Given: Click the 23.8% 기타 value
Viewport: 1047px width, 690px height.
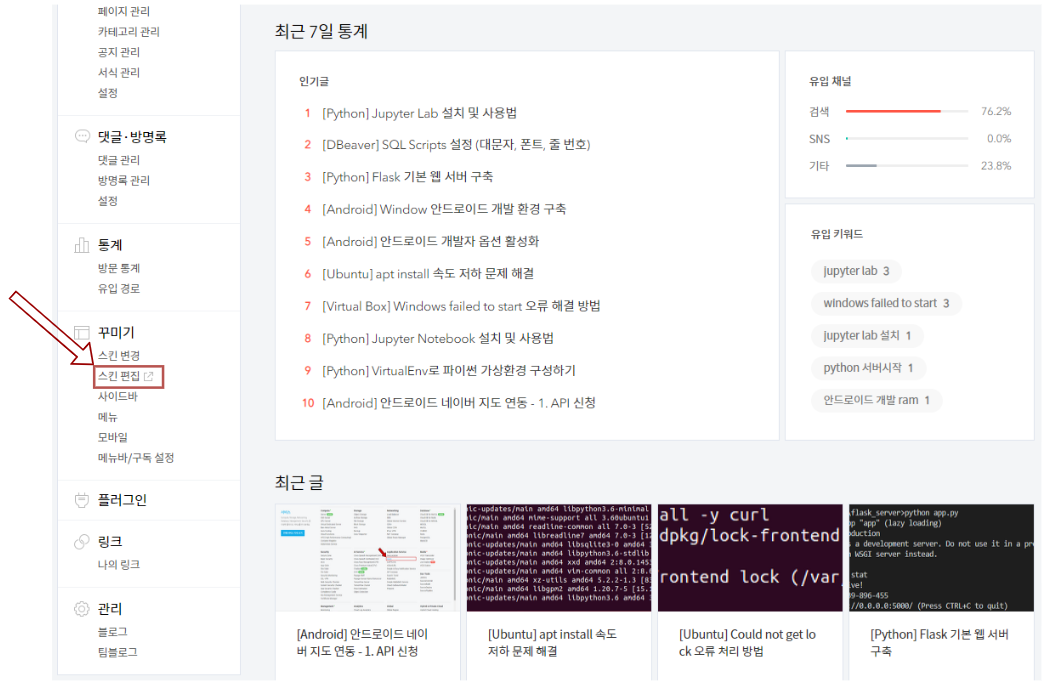Looking at the screenshot, I should coord(996,166).
